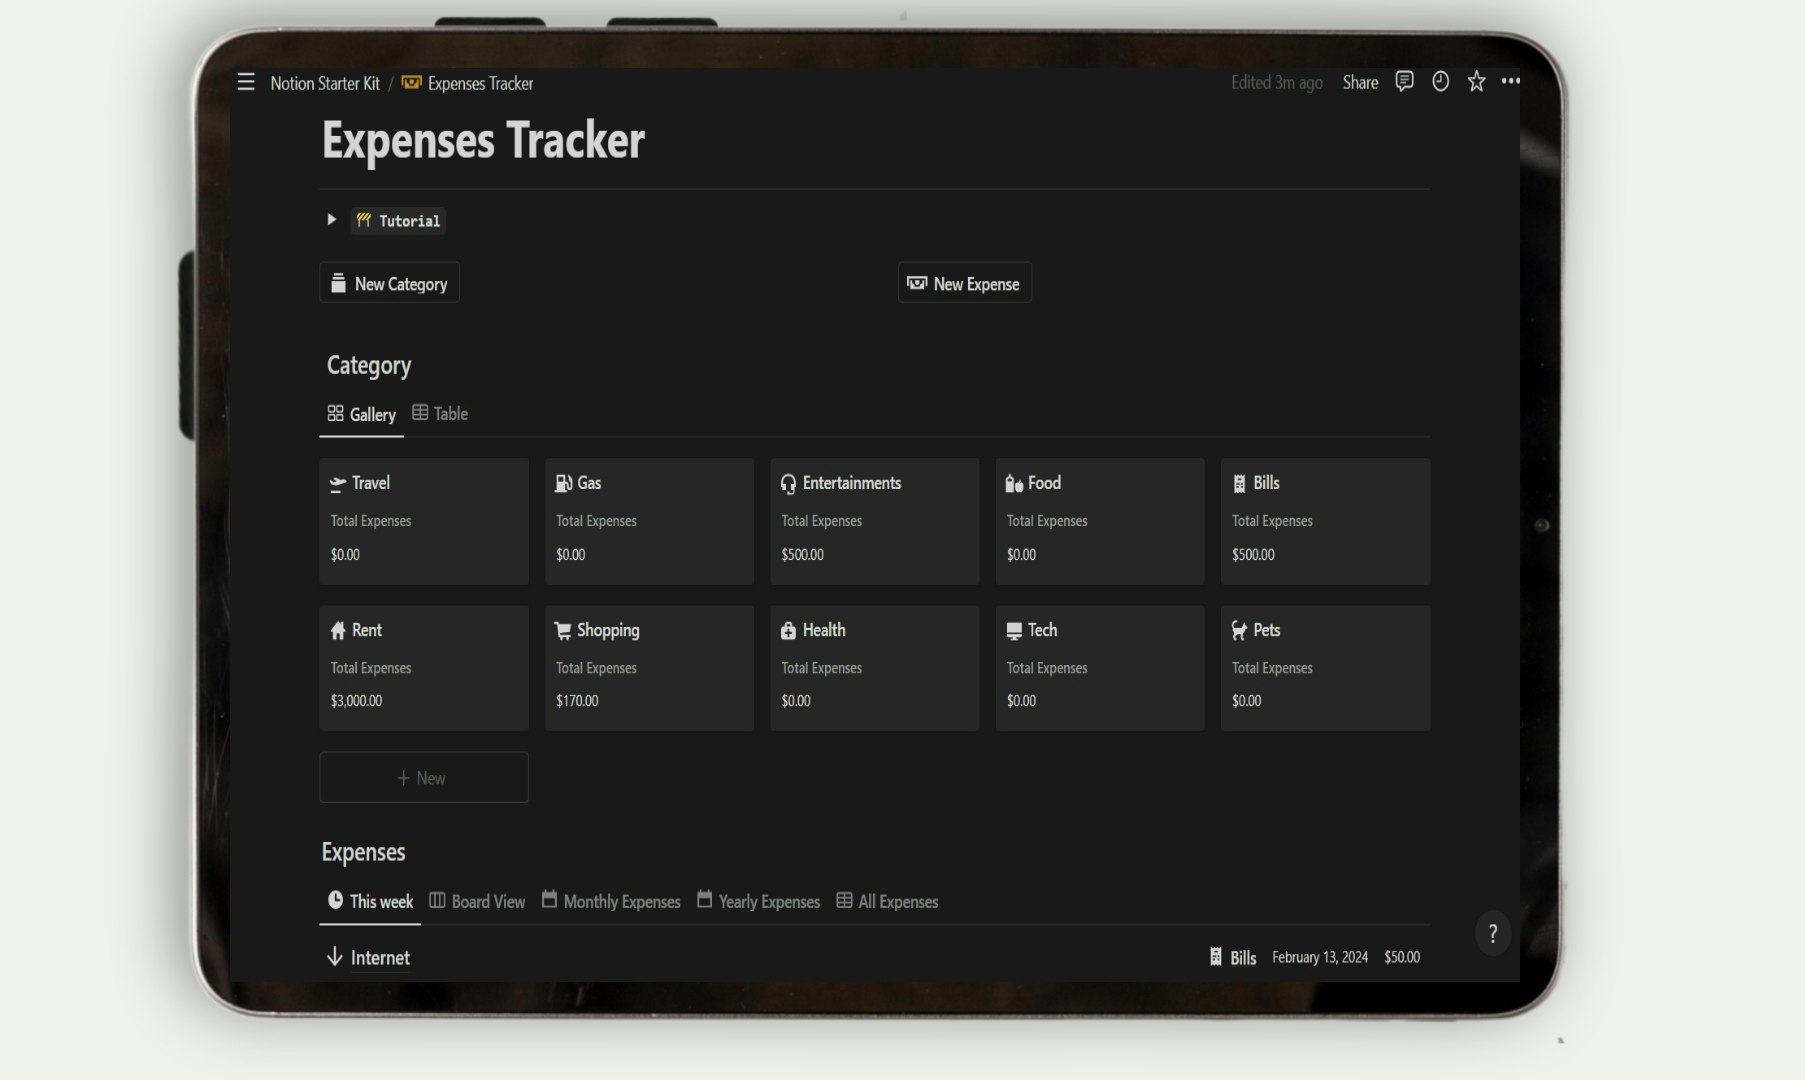Screen dimensions: 1805x1080
Task: Open the Internet expense entry
Action: click(x=380, y=957)
